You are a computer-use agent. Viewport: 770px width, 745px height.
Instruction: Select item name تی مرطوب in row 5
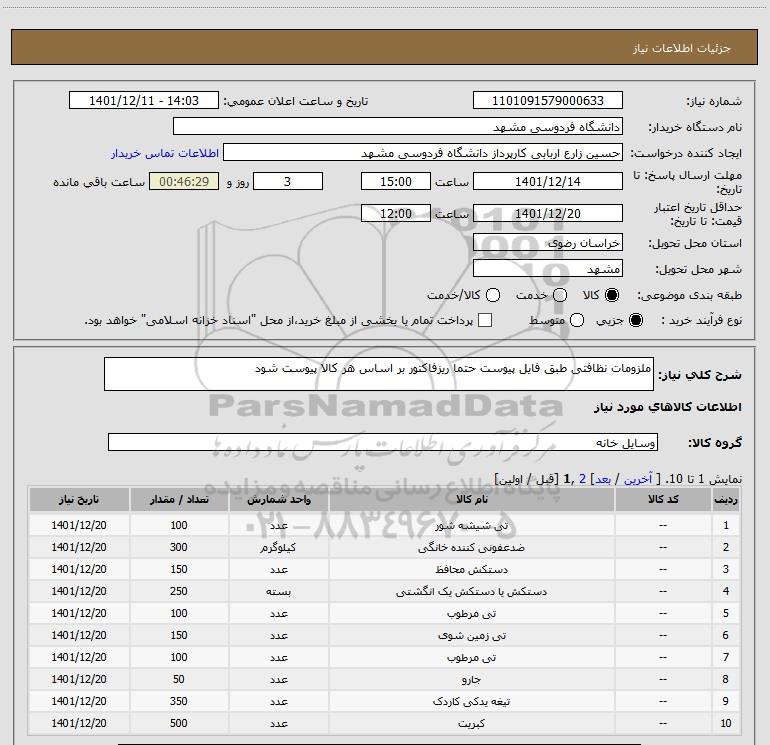[x=471, y=613]
